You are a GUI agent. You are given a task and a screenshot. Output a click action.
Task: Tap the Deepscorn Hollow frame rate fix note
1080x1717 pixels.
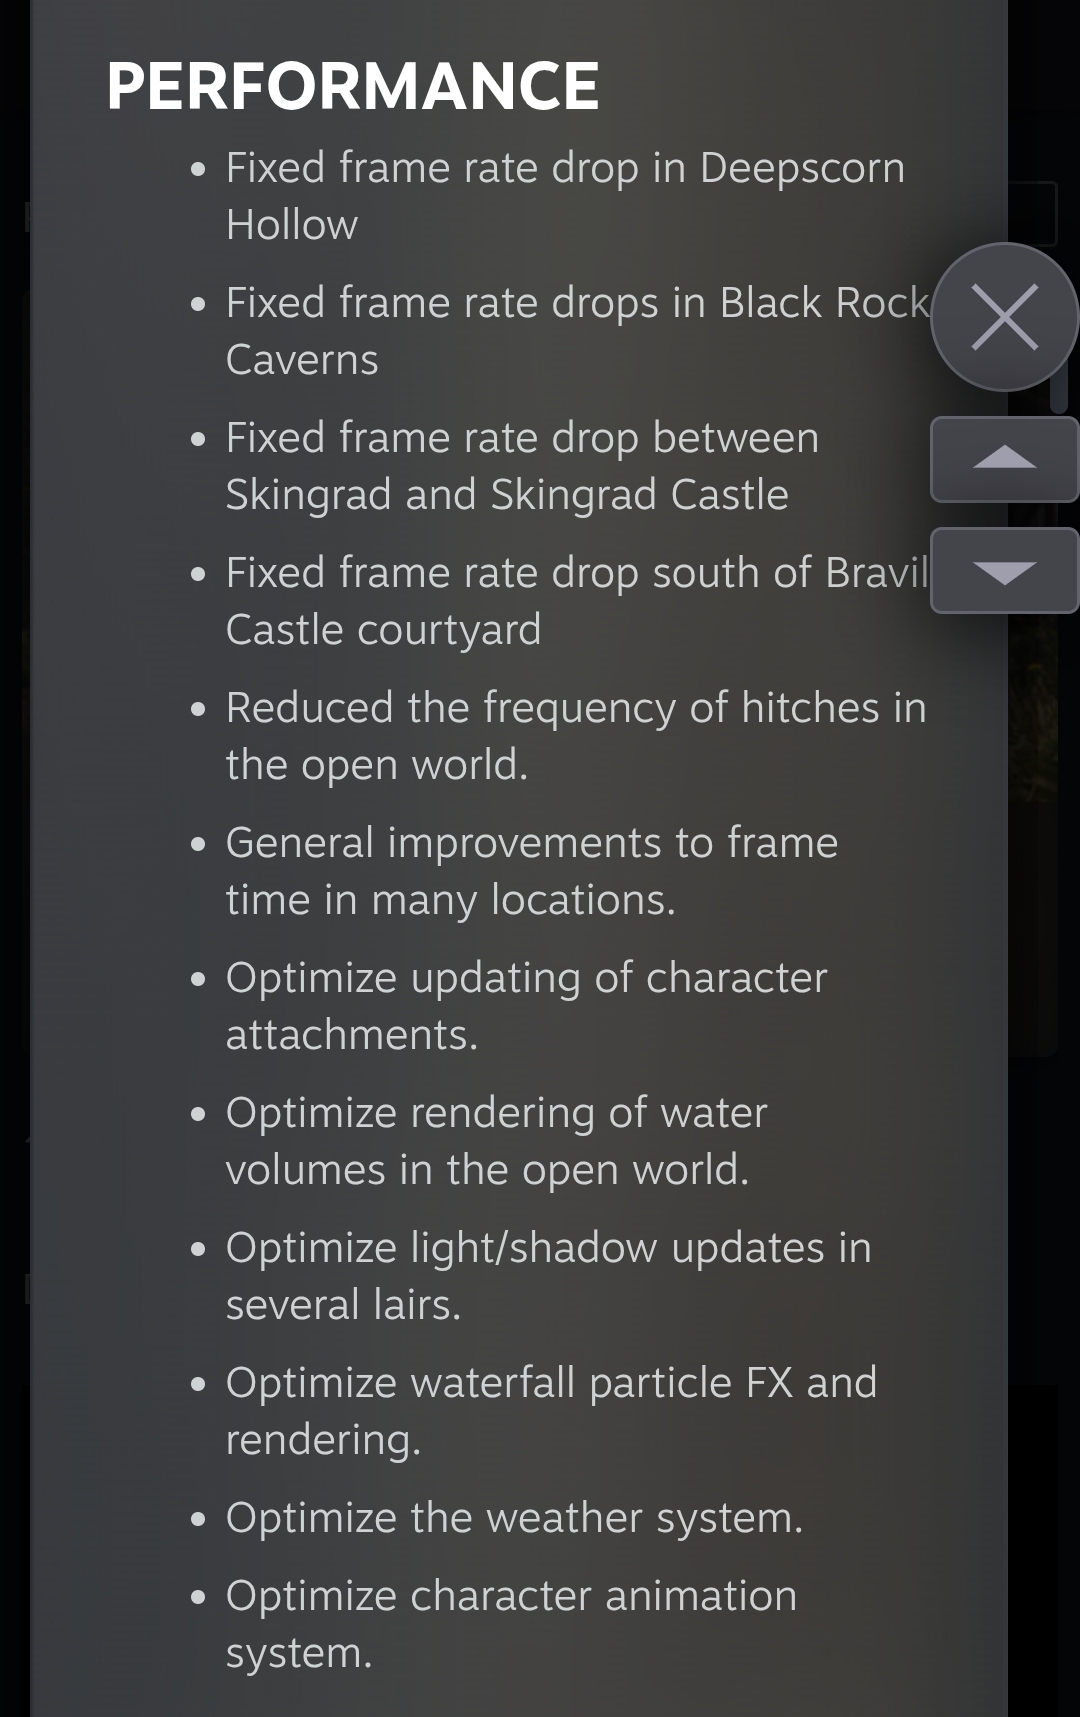point(565,196)
